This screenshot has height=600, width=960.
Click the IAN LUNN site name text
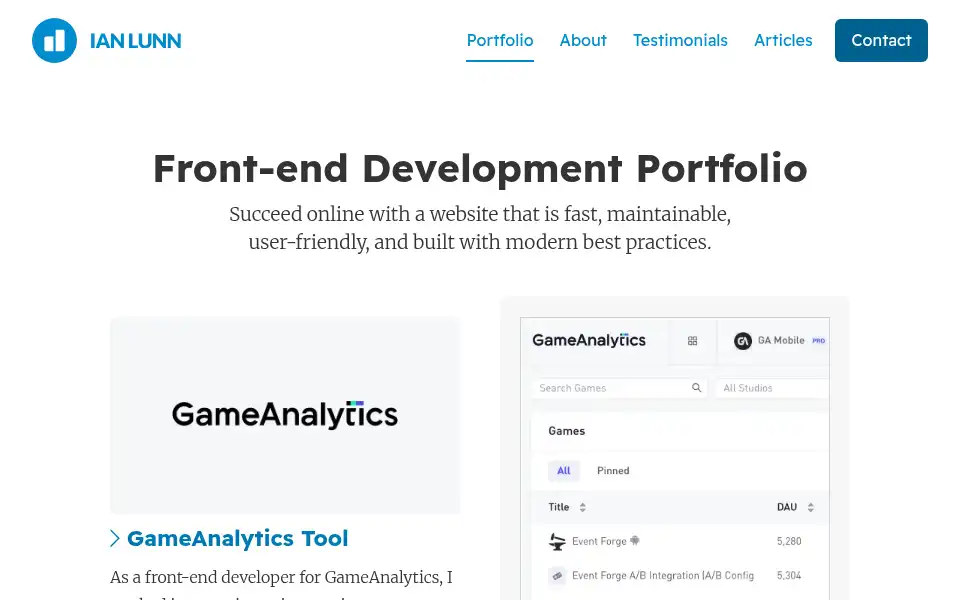135,41
